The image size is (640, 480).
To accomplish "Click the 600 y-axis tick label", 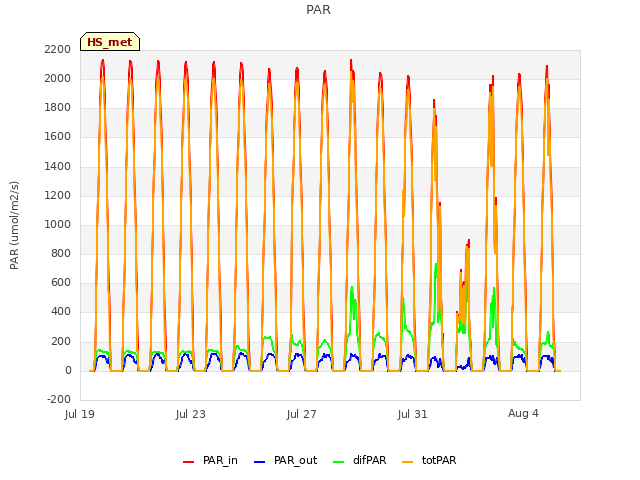I will pos(61,282).
